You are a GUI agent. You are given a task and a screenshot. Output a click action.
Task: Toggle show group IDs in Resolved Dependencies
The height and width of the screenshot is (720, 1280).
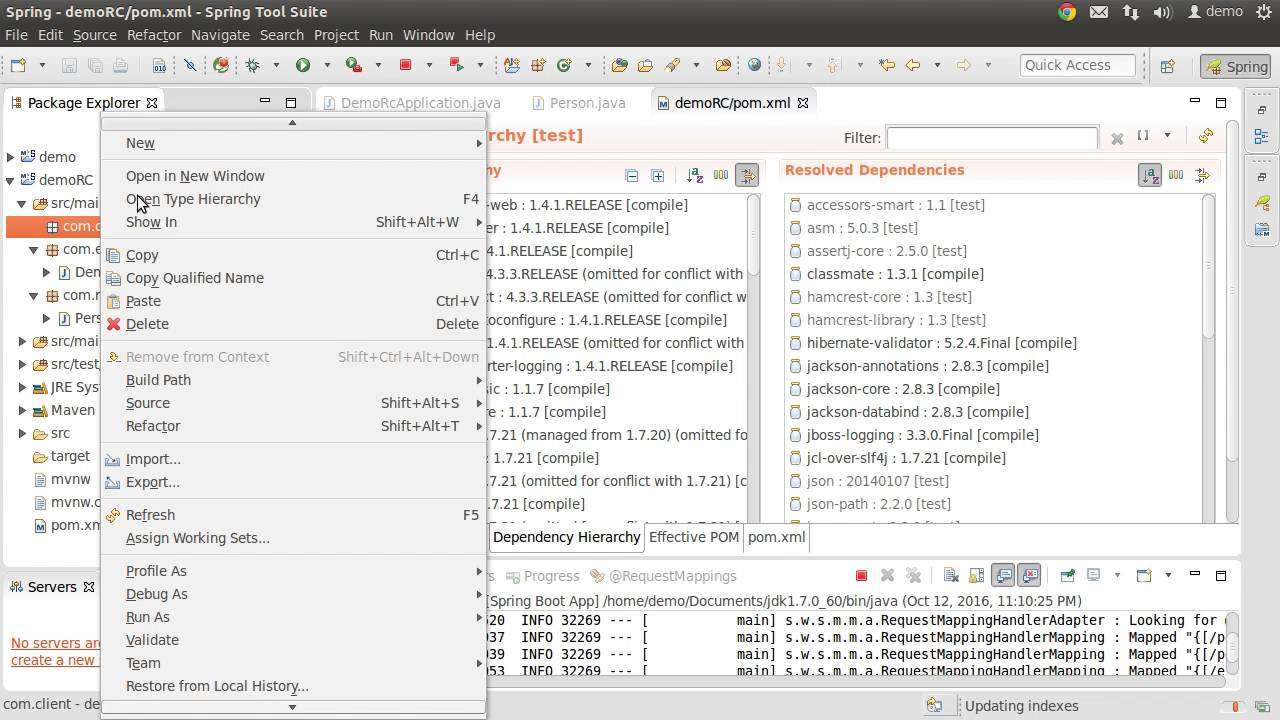(x=1176, y=175)
